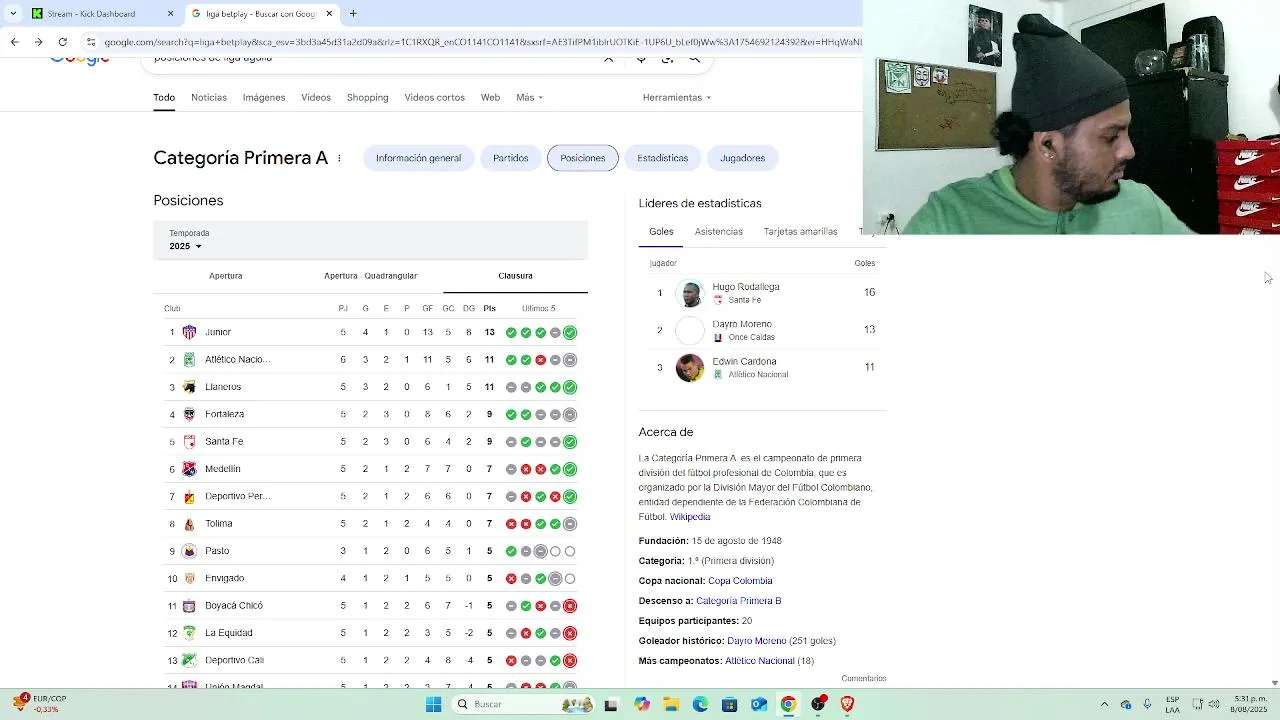The height and width of the screenshot is (720, 1280).
Task: Click the Fortaleza team crest icon
Action: (x=189, y=414)
